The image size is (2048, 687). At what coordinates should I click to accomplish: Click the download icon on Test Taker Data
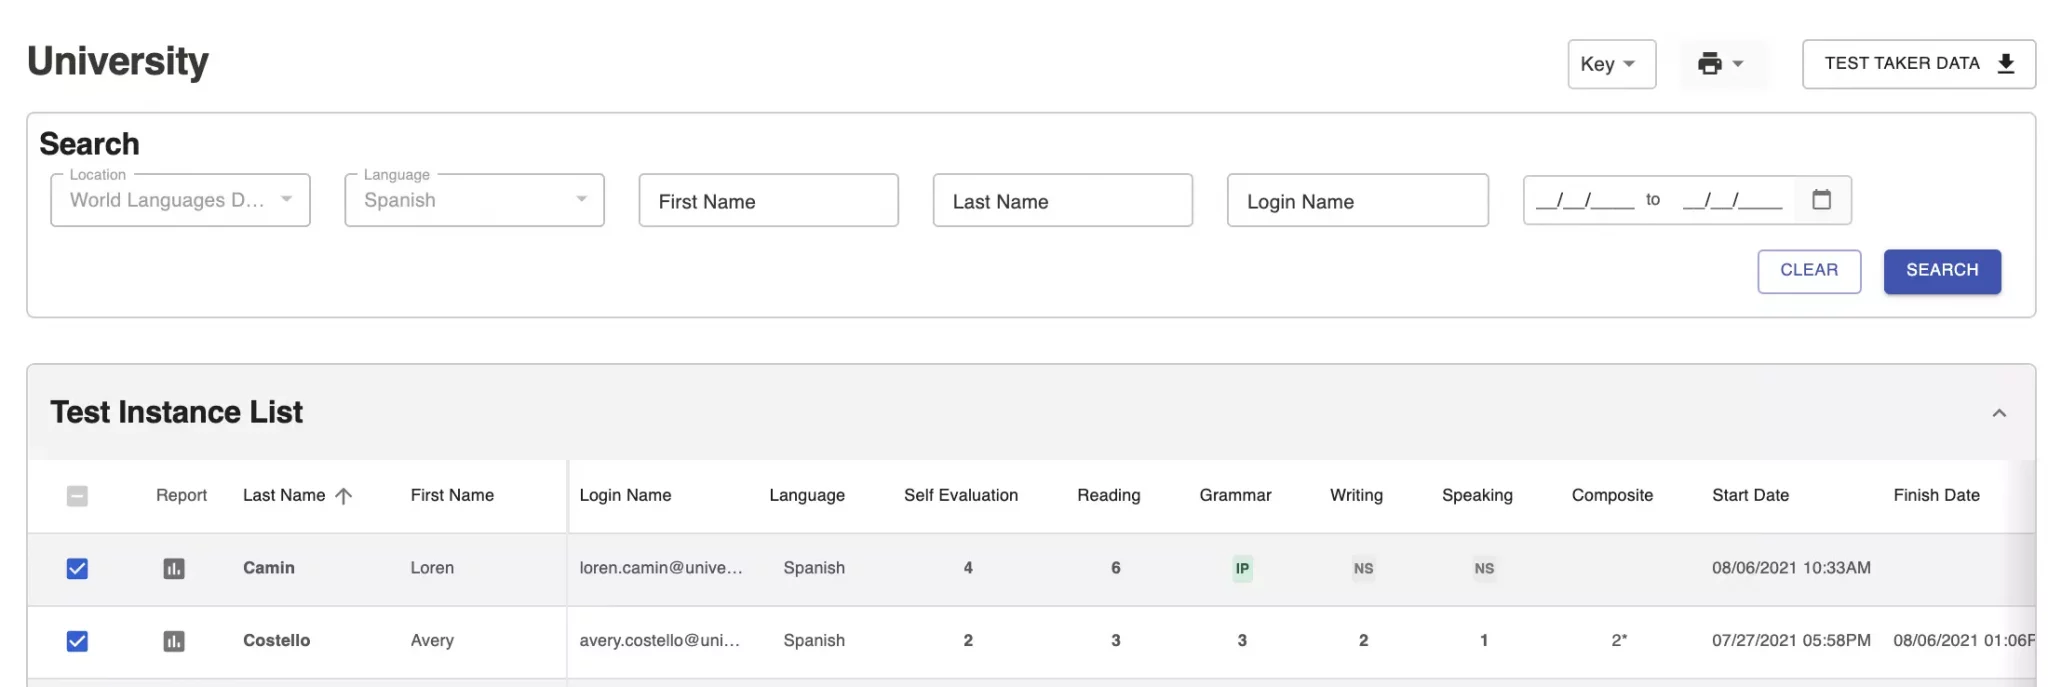coord(2005,64)
